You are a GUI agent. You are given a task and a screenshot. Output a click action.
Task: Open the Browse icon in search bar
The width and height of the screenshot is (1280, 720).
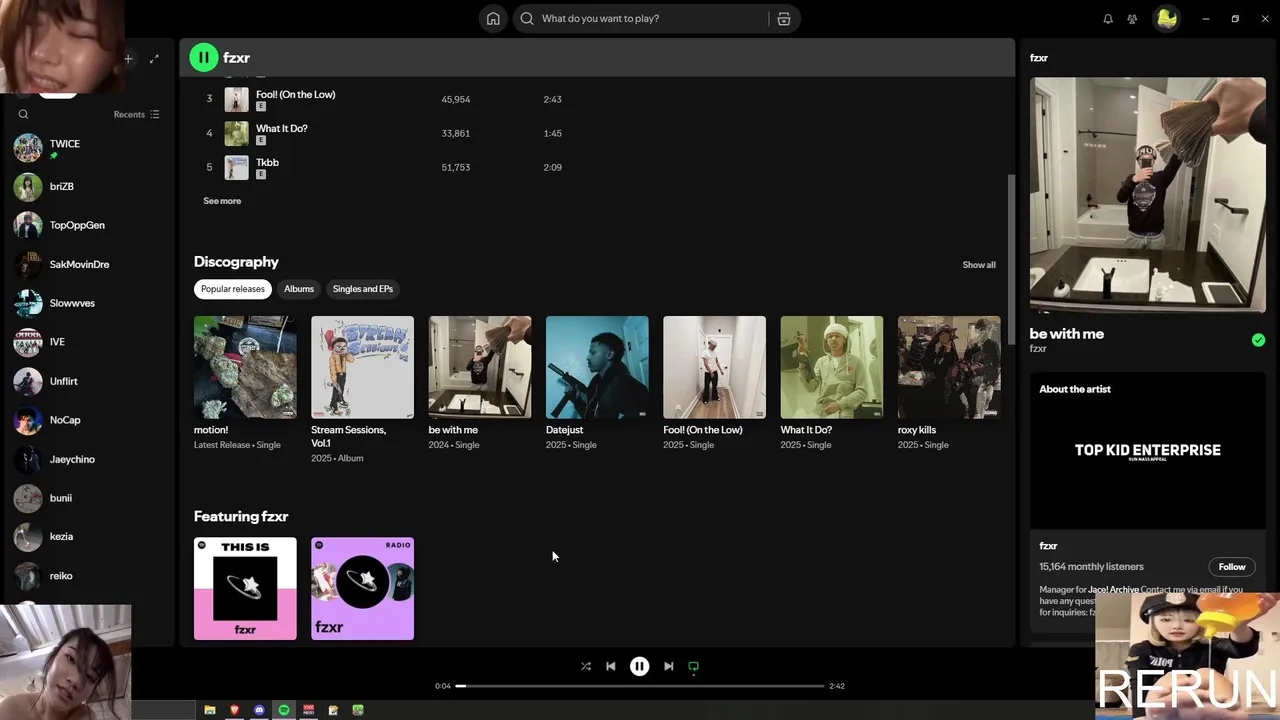(784, 18)
